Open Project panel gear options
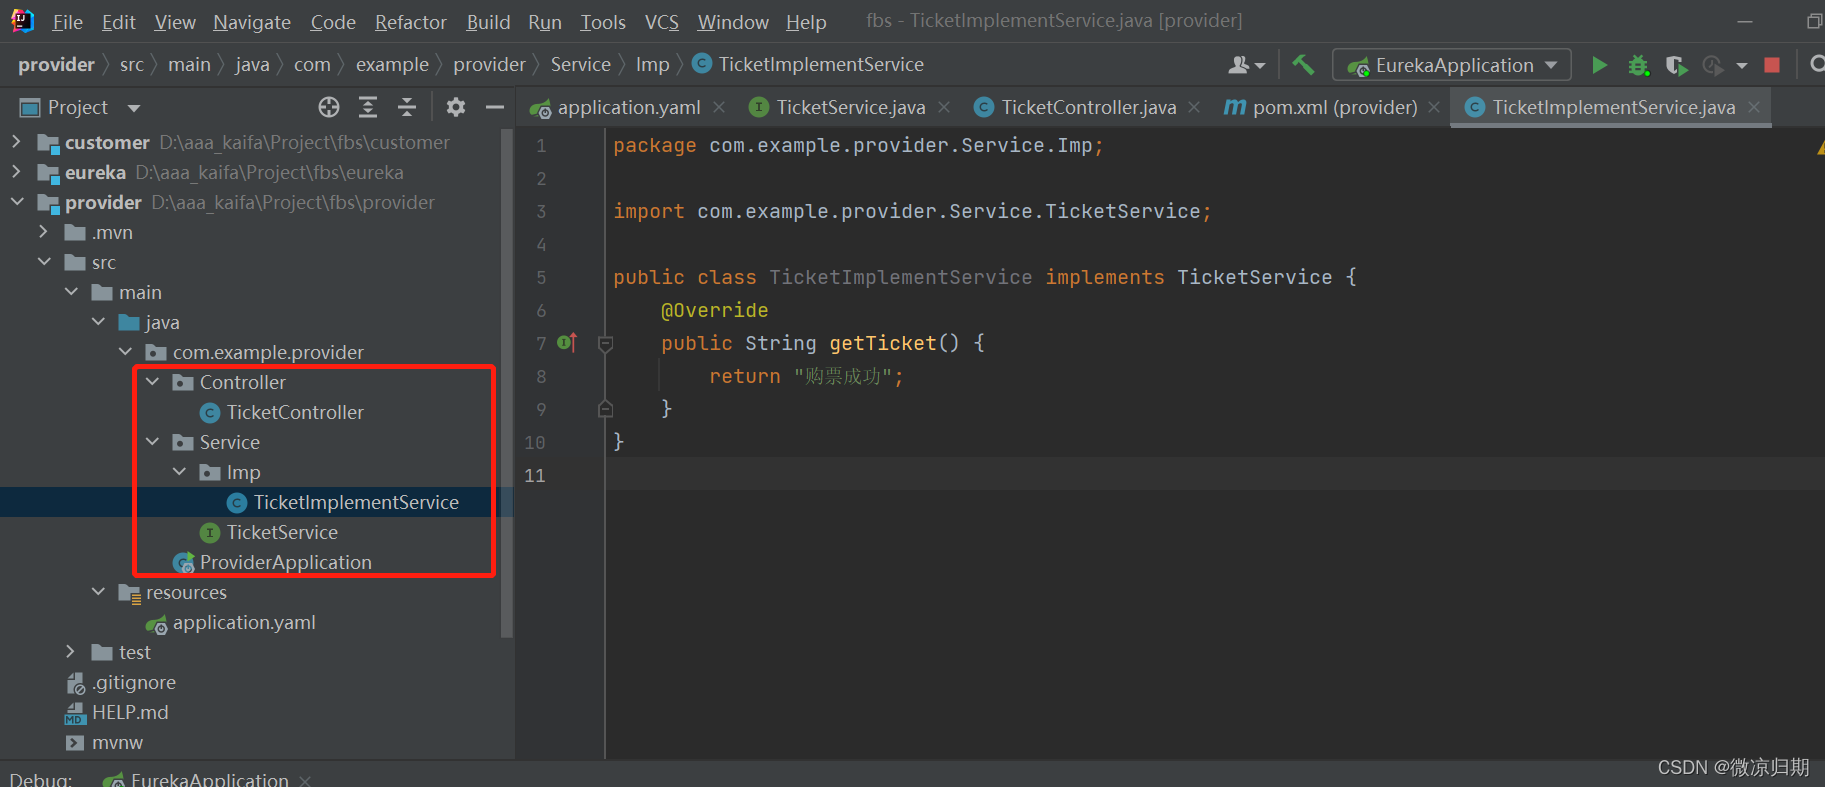Image resolution: width=1825 pixels, height=787 pixels. click(x=456, y=107)
